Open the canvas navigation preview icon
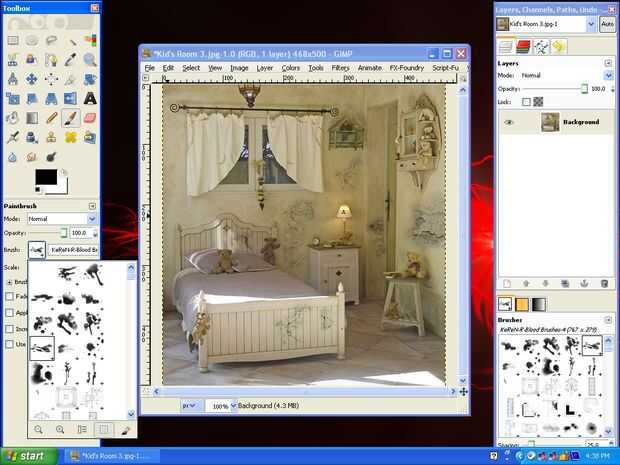620x465 pixels. coord(463,392)
